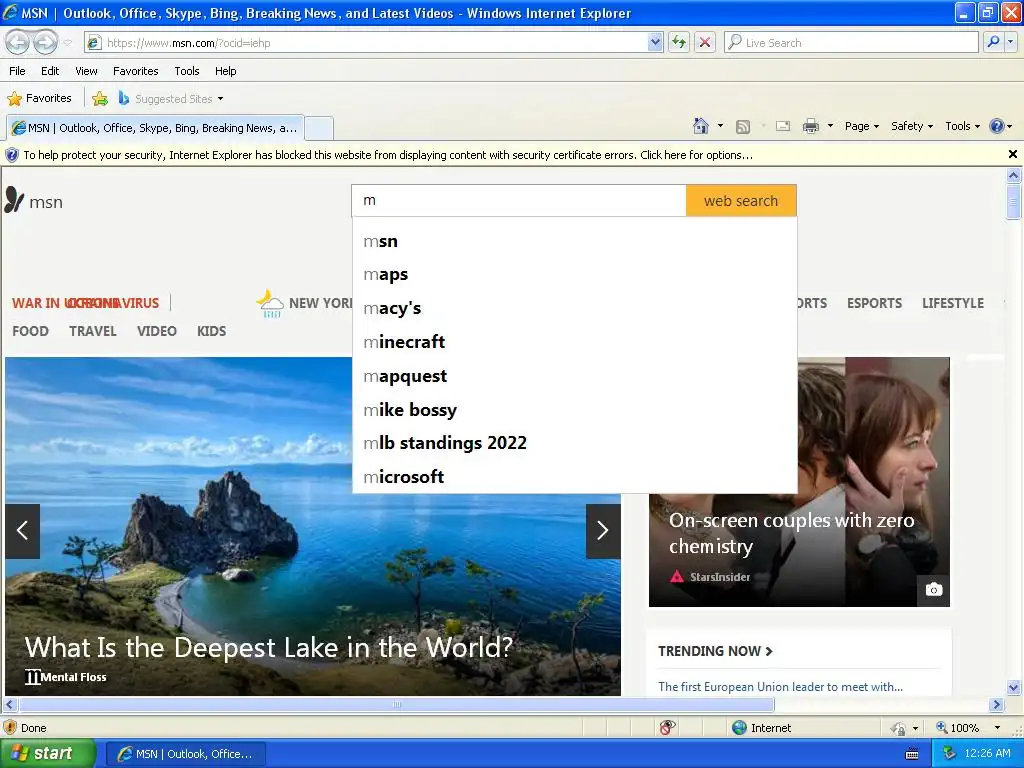Open the Safety command bar menu
1024x768 pixels.
click(x=912, y=126)
